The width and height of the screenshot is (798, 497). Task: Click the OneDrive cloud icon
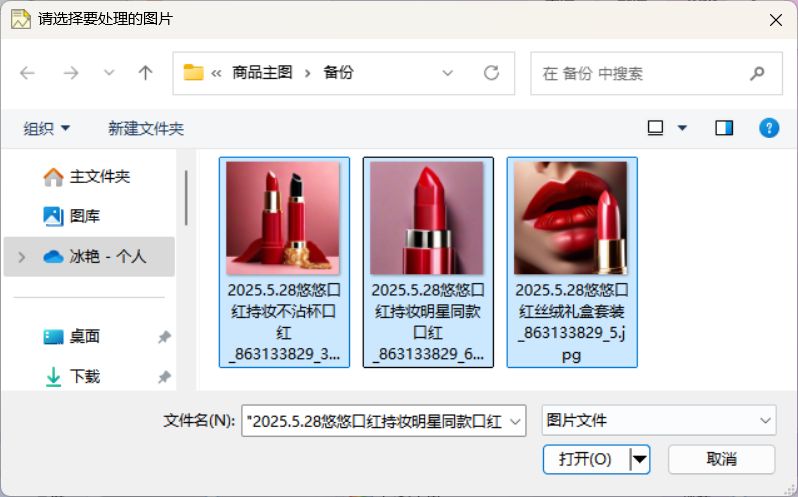53,256
